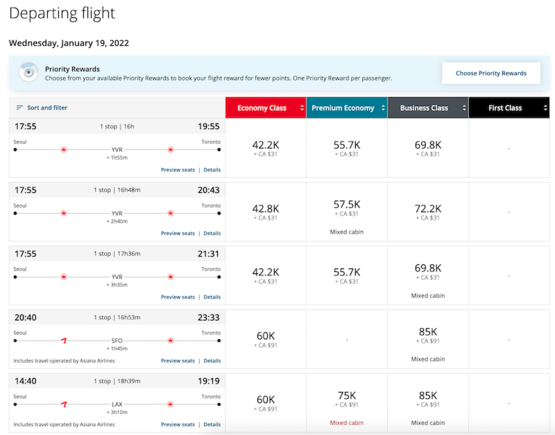Preview seats for 23:33 arrival flight
This screenshot has height=435, width=555.
[x=178, y=361]
